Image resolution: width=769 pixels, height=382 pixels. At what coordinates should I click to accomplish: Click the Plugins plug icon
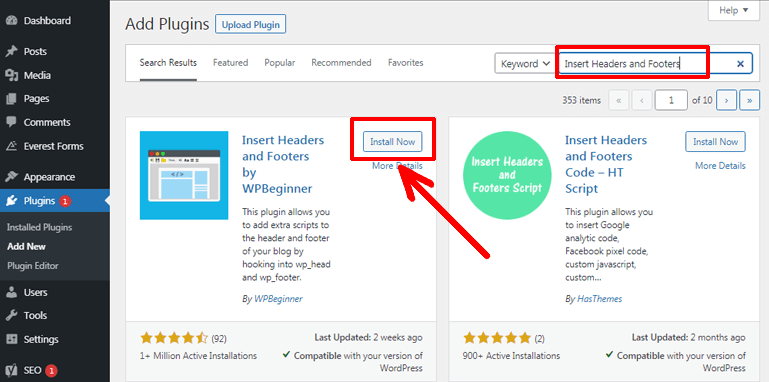click(x=11, y=201)
